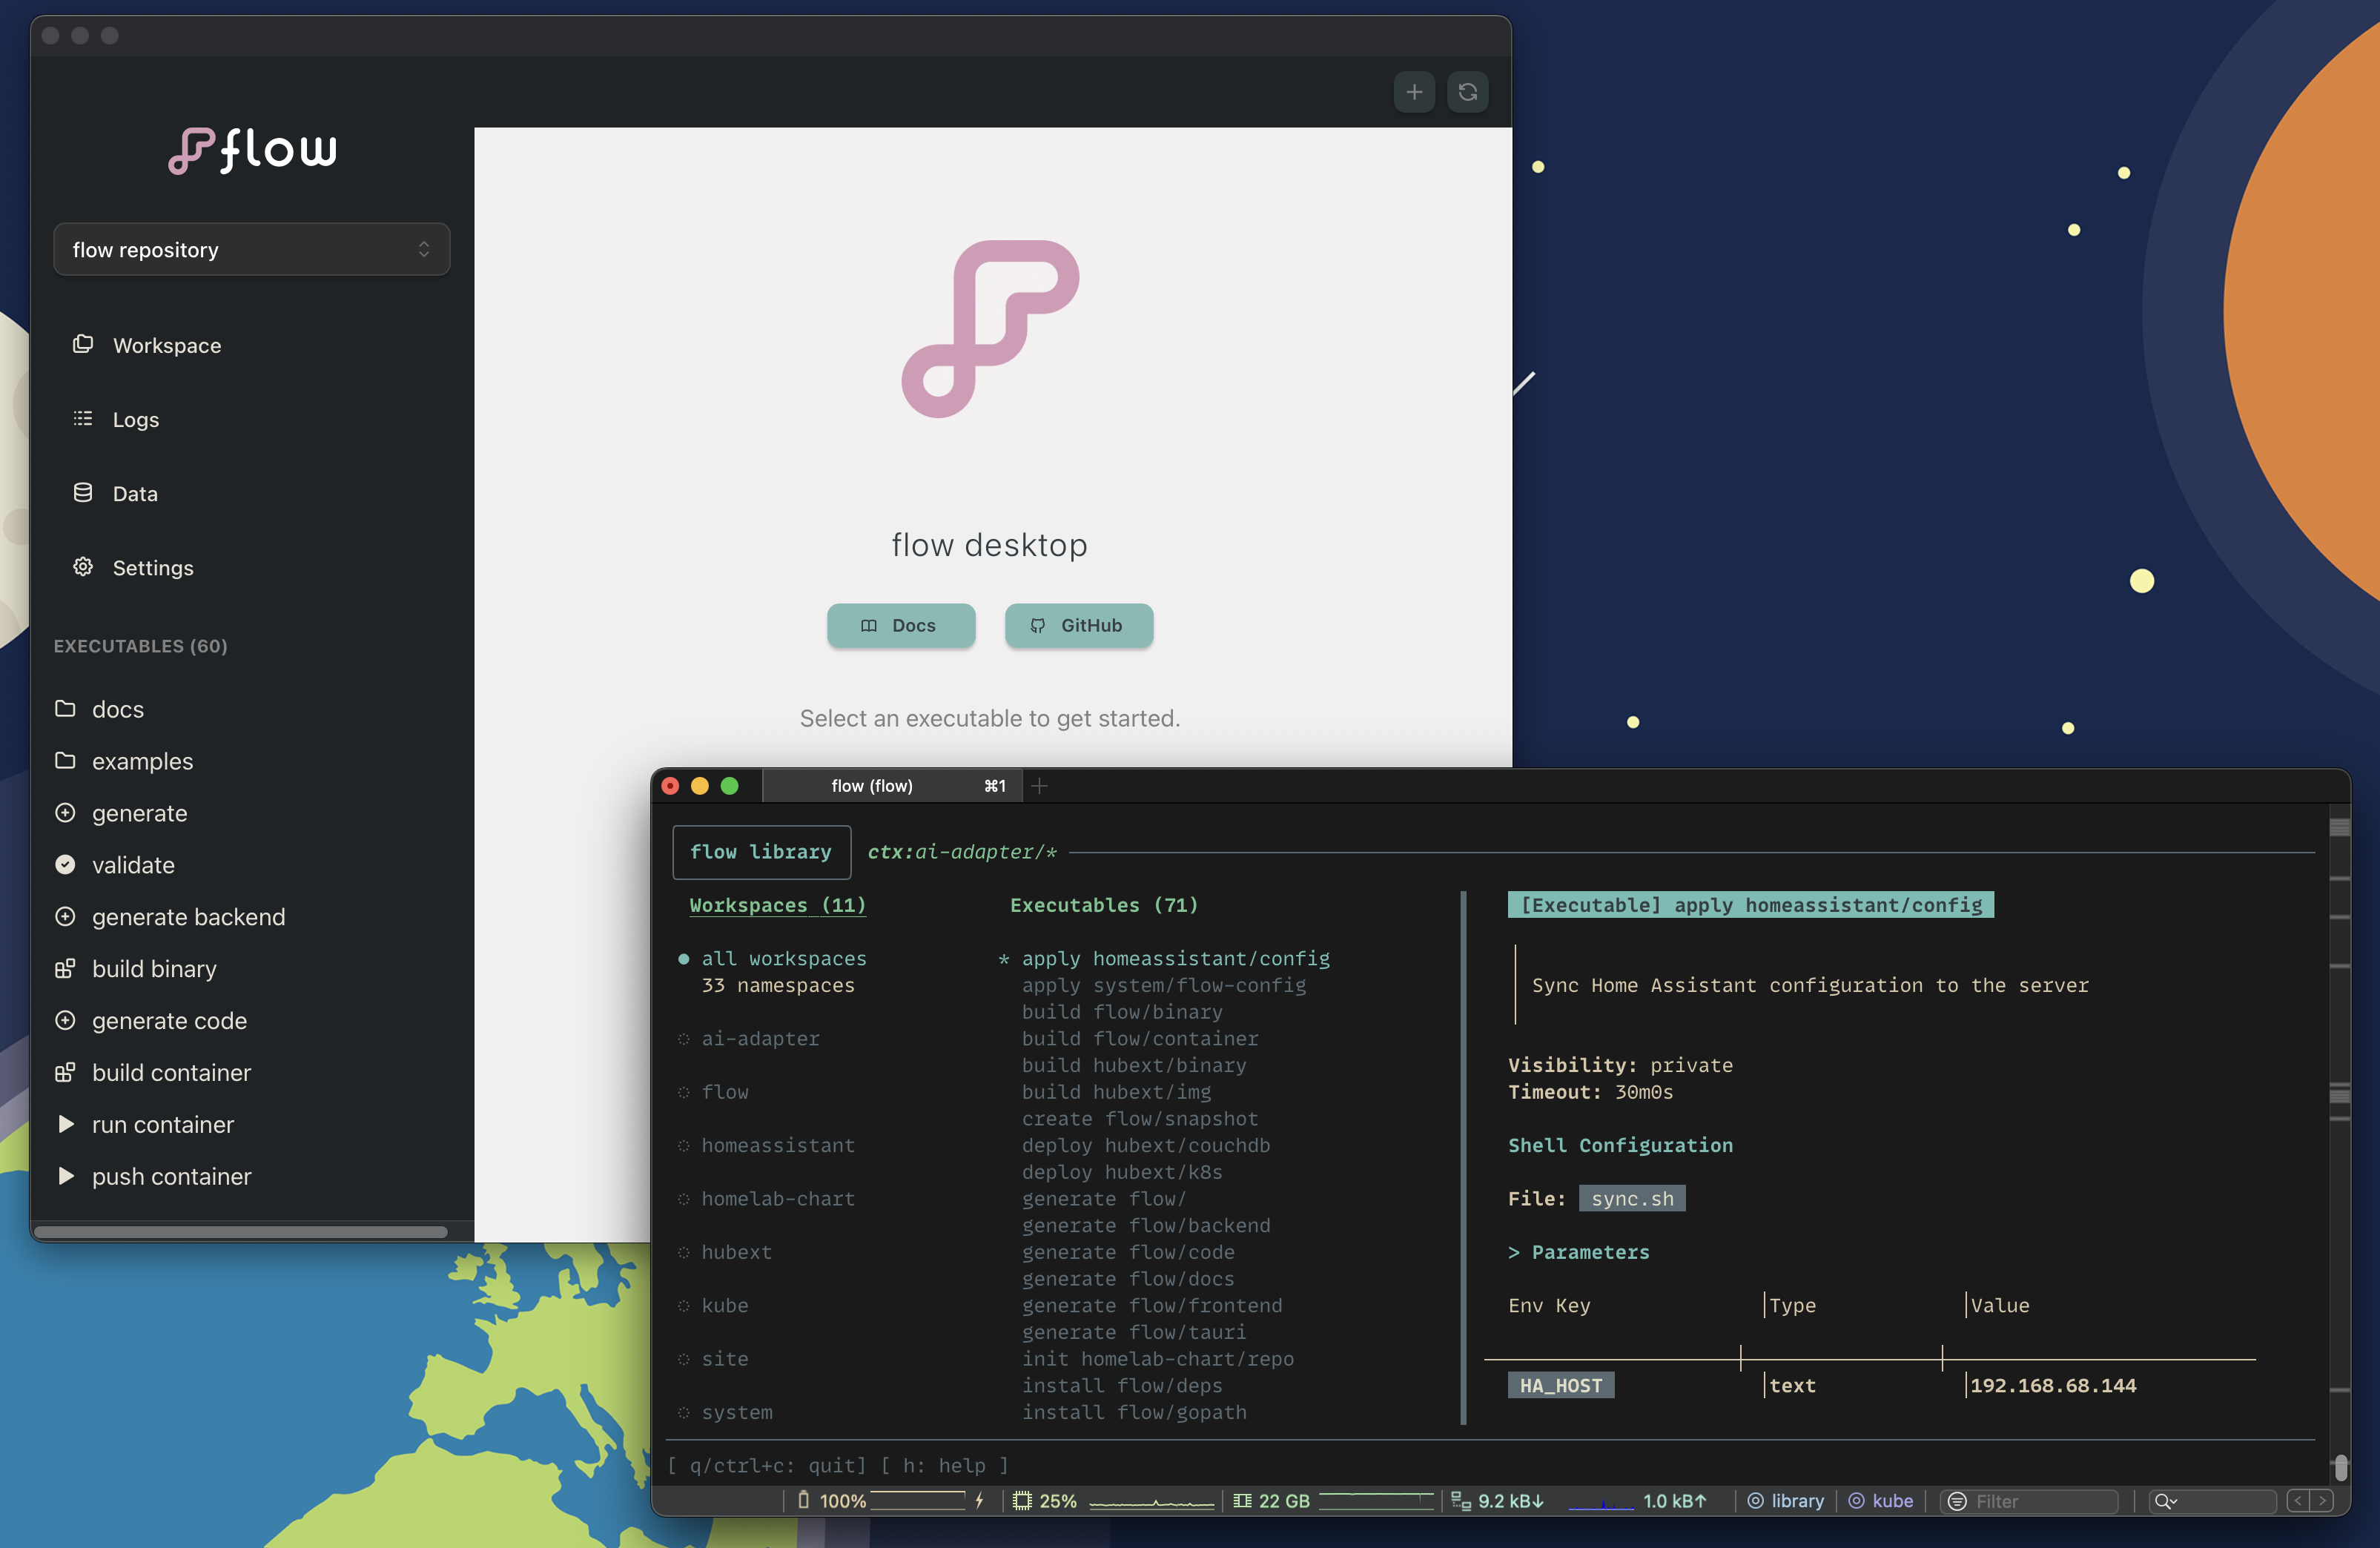Screen dimensions: 2380x1548
Task: Click the refresh icon in flow header
Action: (x=1467, y=92)
